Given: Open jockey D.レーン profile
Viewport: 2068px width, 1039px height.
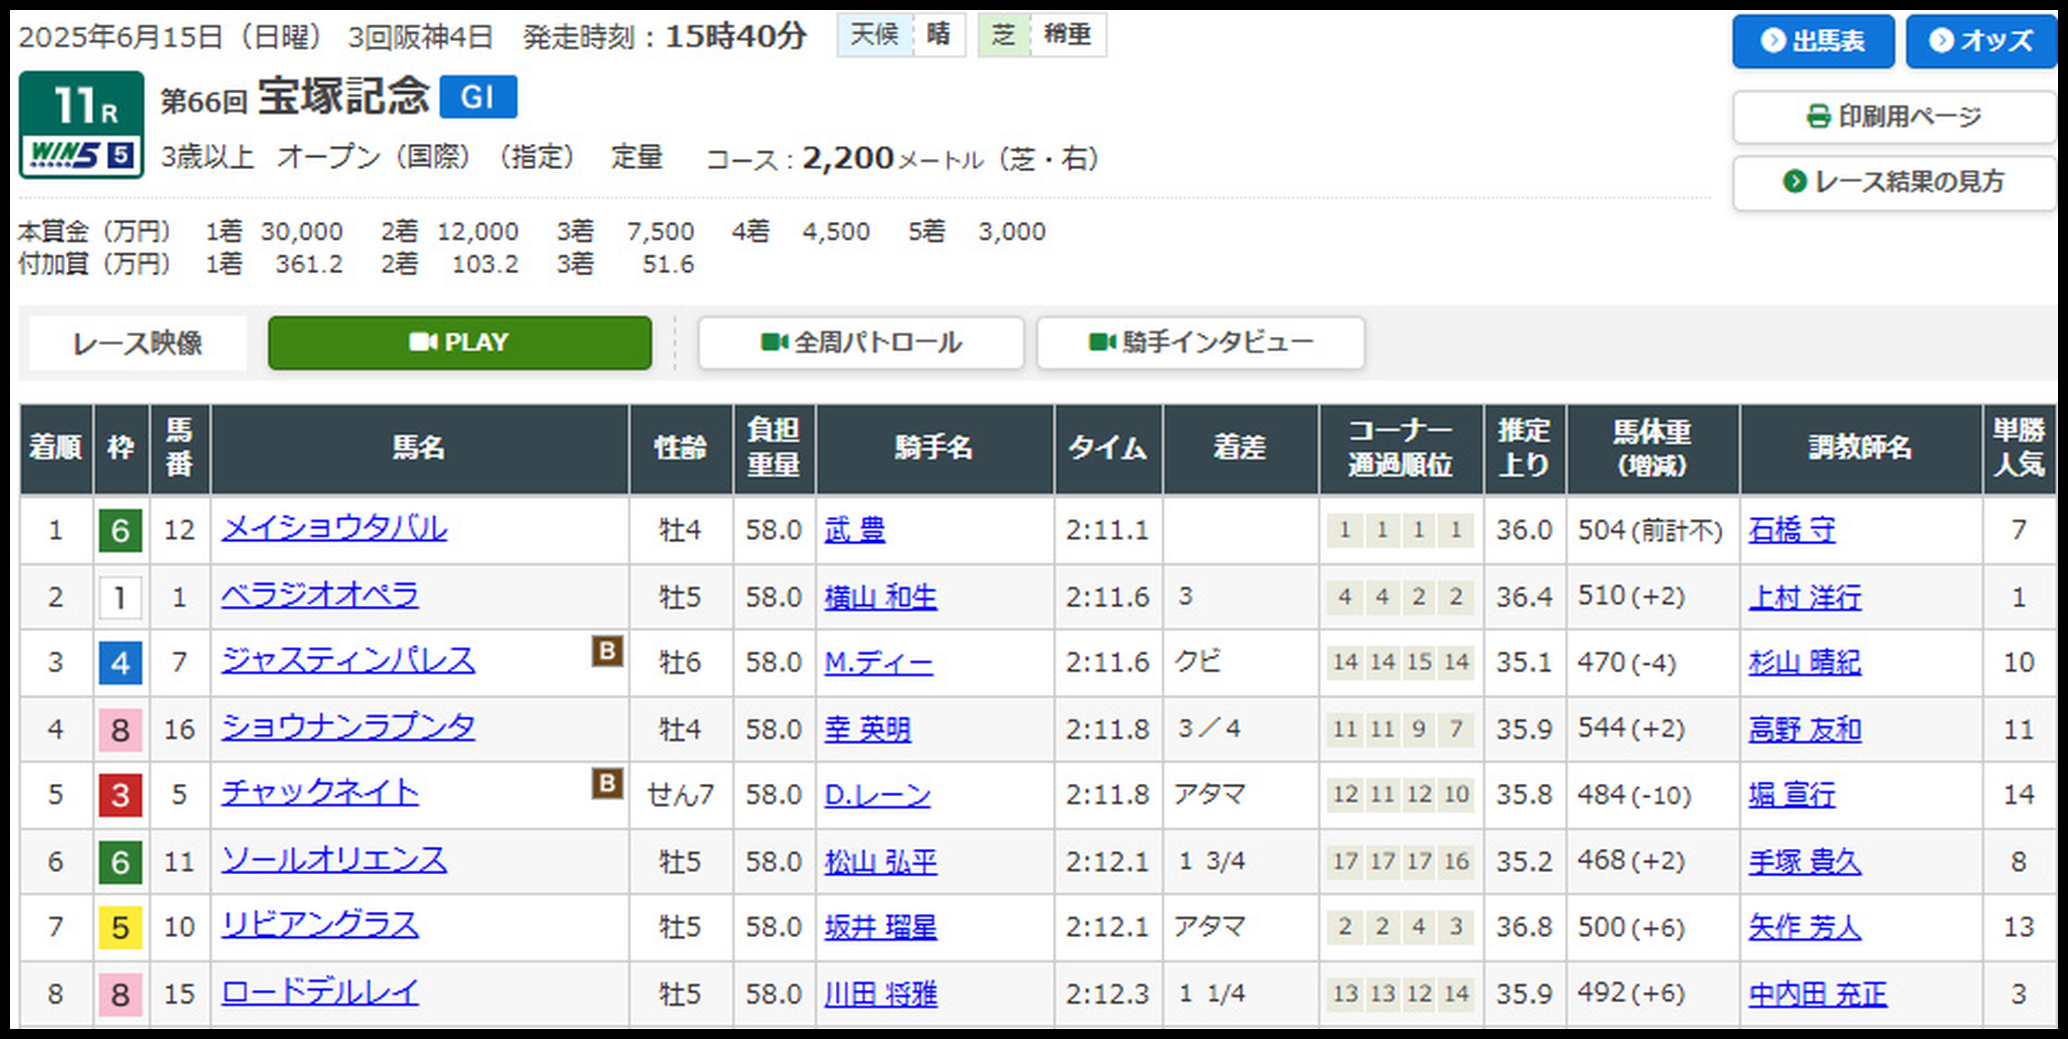Looking at the screenshot, I should tap(877, 795).
